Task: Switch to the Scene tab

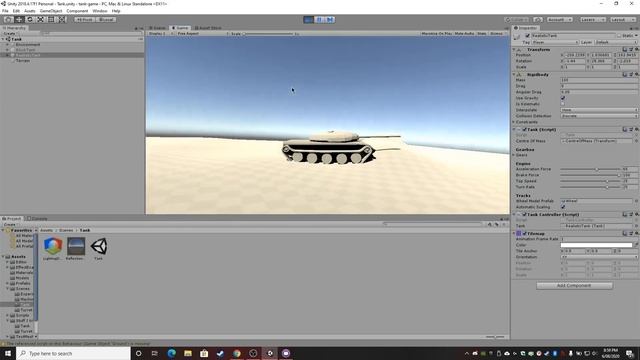Action: coord(158,28)
